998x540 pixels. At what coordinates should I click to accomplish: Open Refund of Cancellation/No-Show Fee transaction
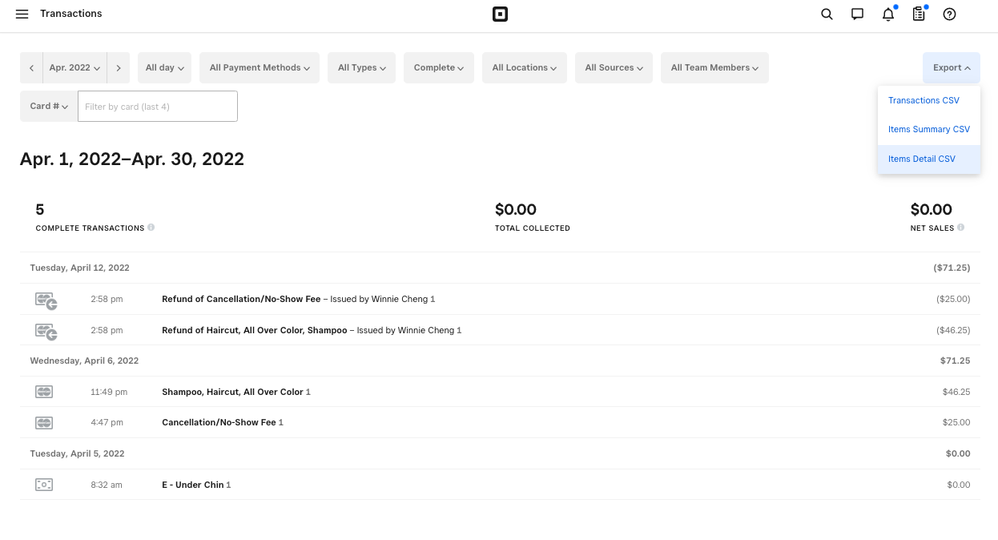pos(241,299)
